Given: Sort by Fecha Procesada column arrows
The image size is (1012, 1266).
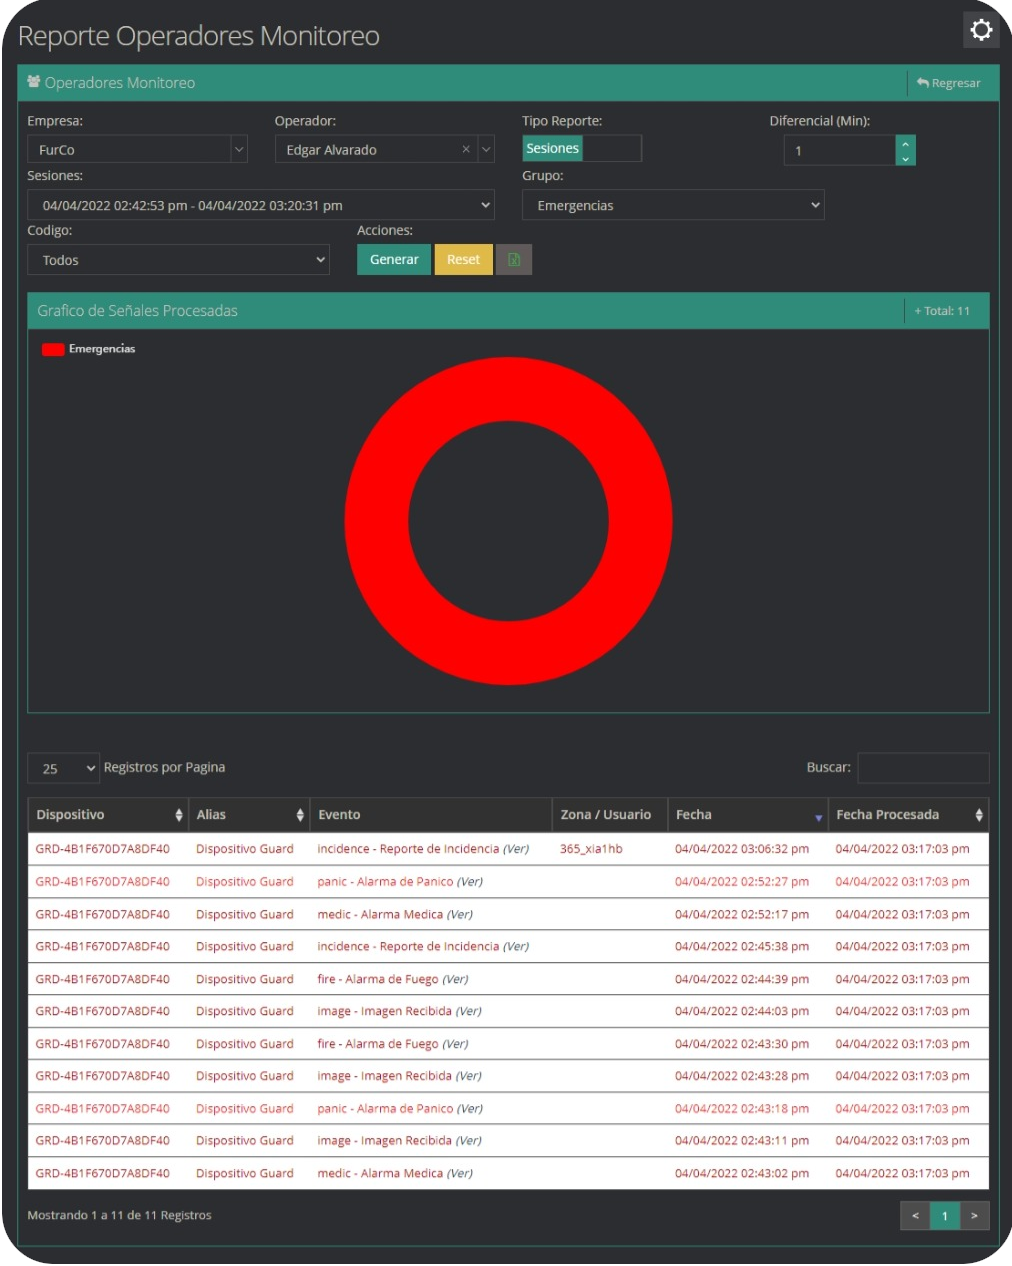Looking at the screenshot, I should (x=978, y=815).
